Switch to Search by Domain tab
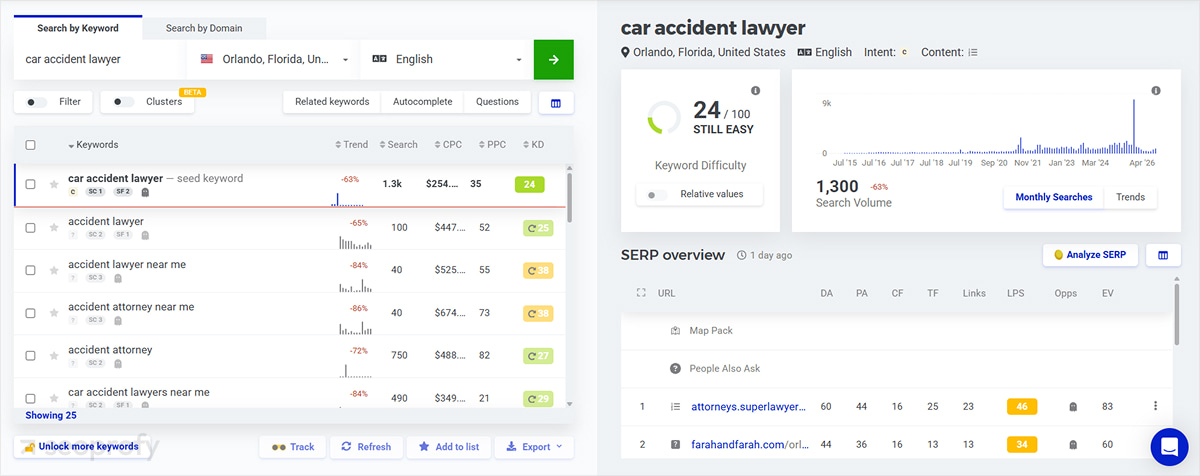1200x476 pixels. click(204, 28)
